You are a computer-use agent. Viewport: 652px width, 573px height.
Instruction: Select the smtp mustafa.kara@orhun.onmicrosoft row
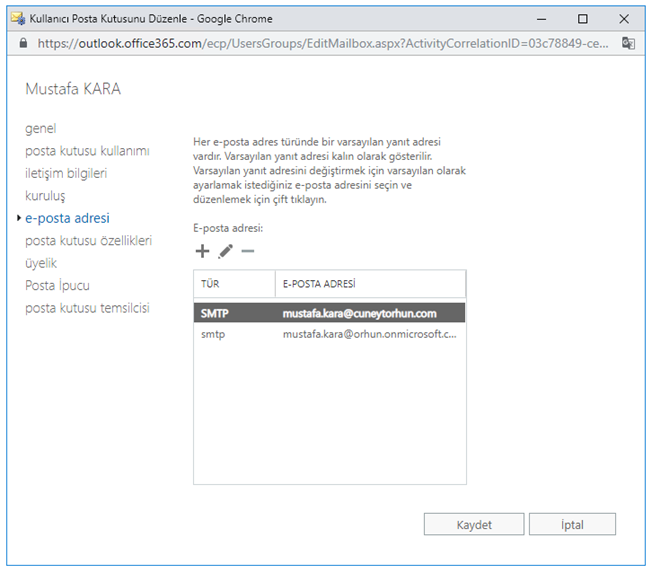(x=329, y=334)
